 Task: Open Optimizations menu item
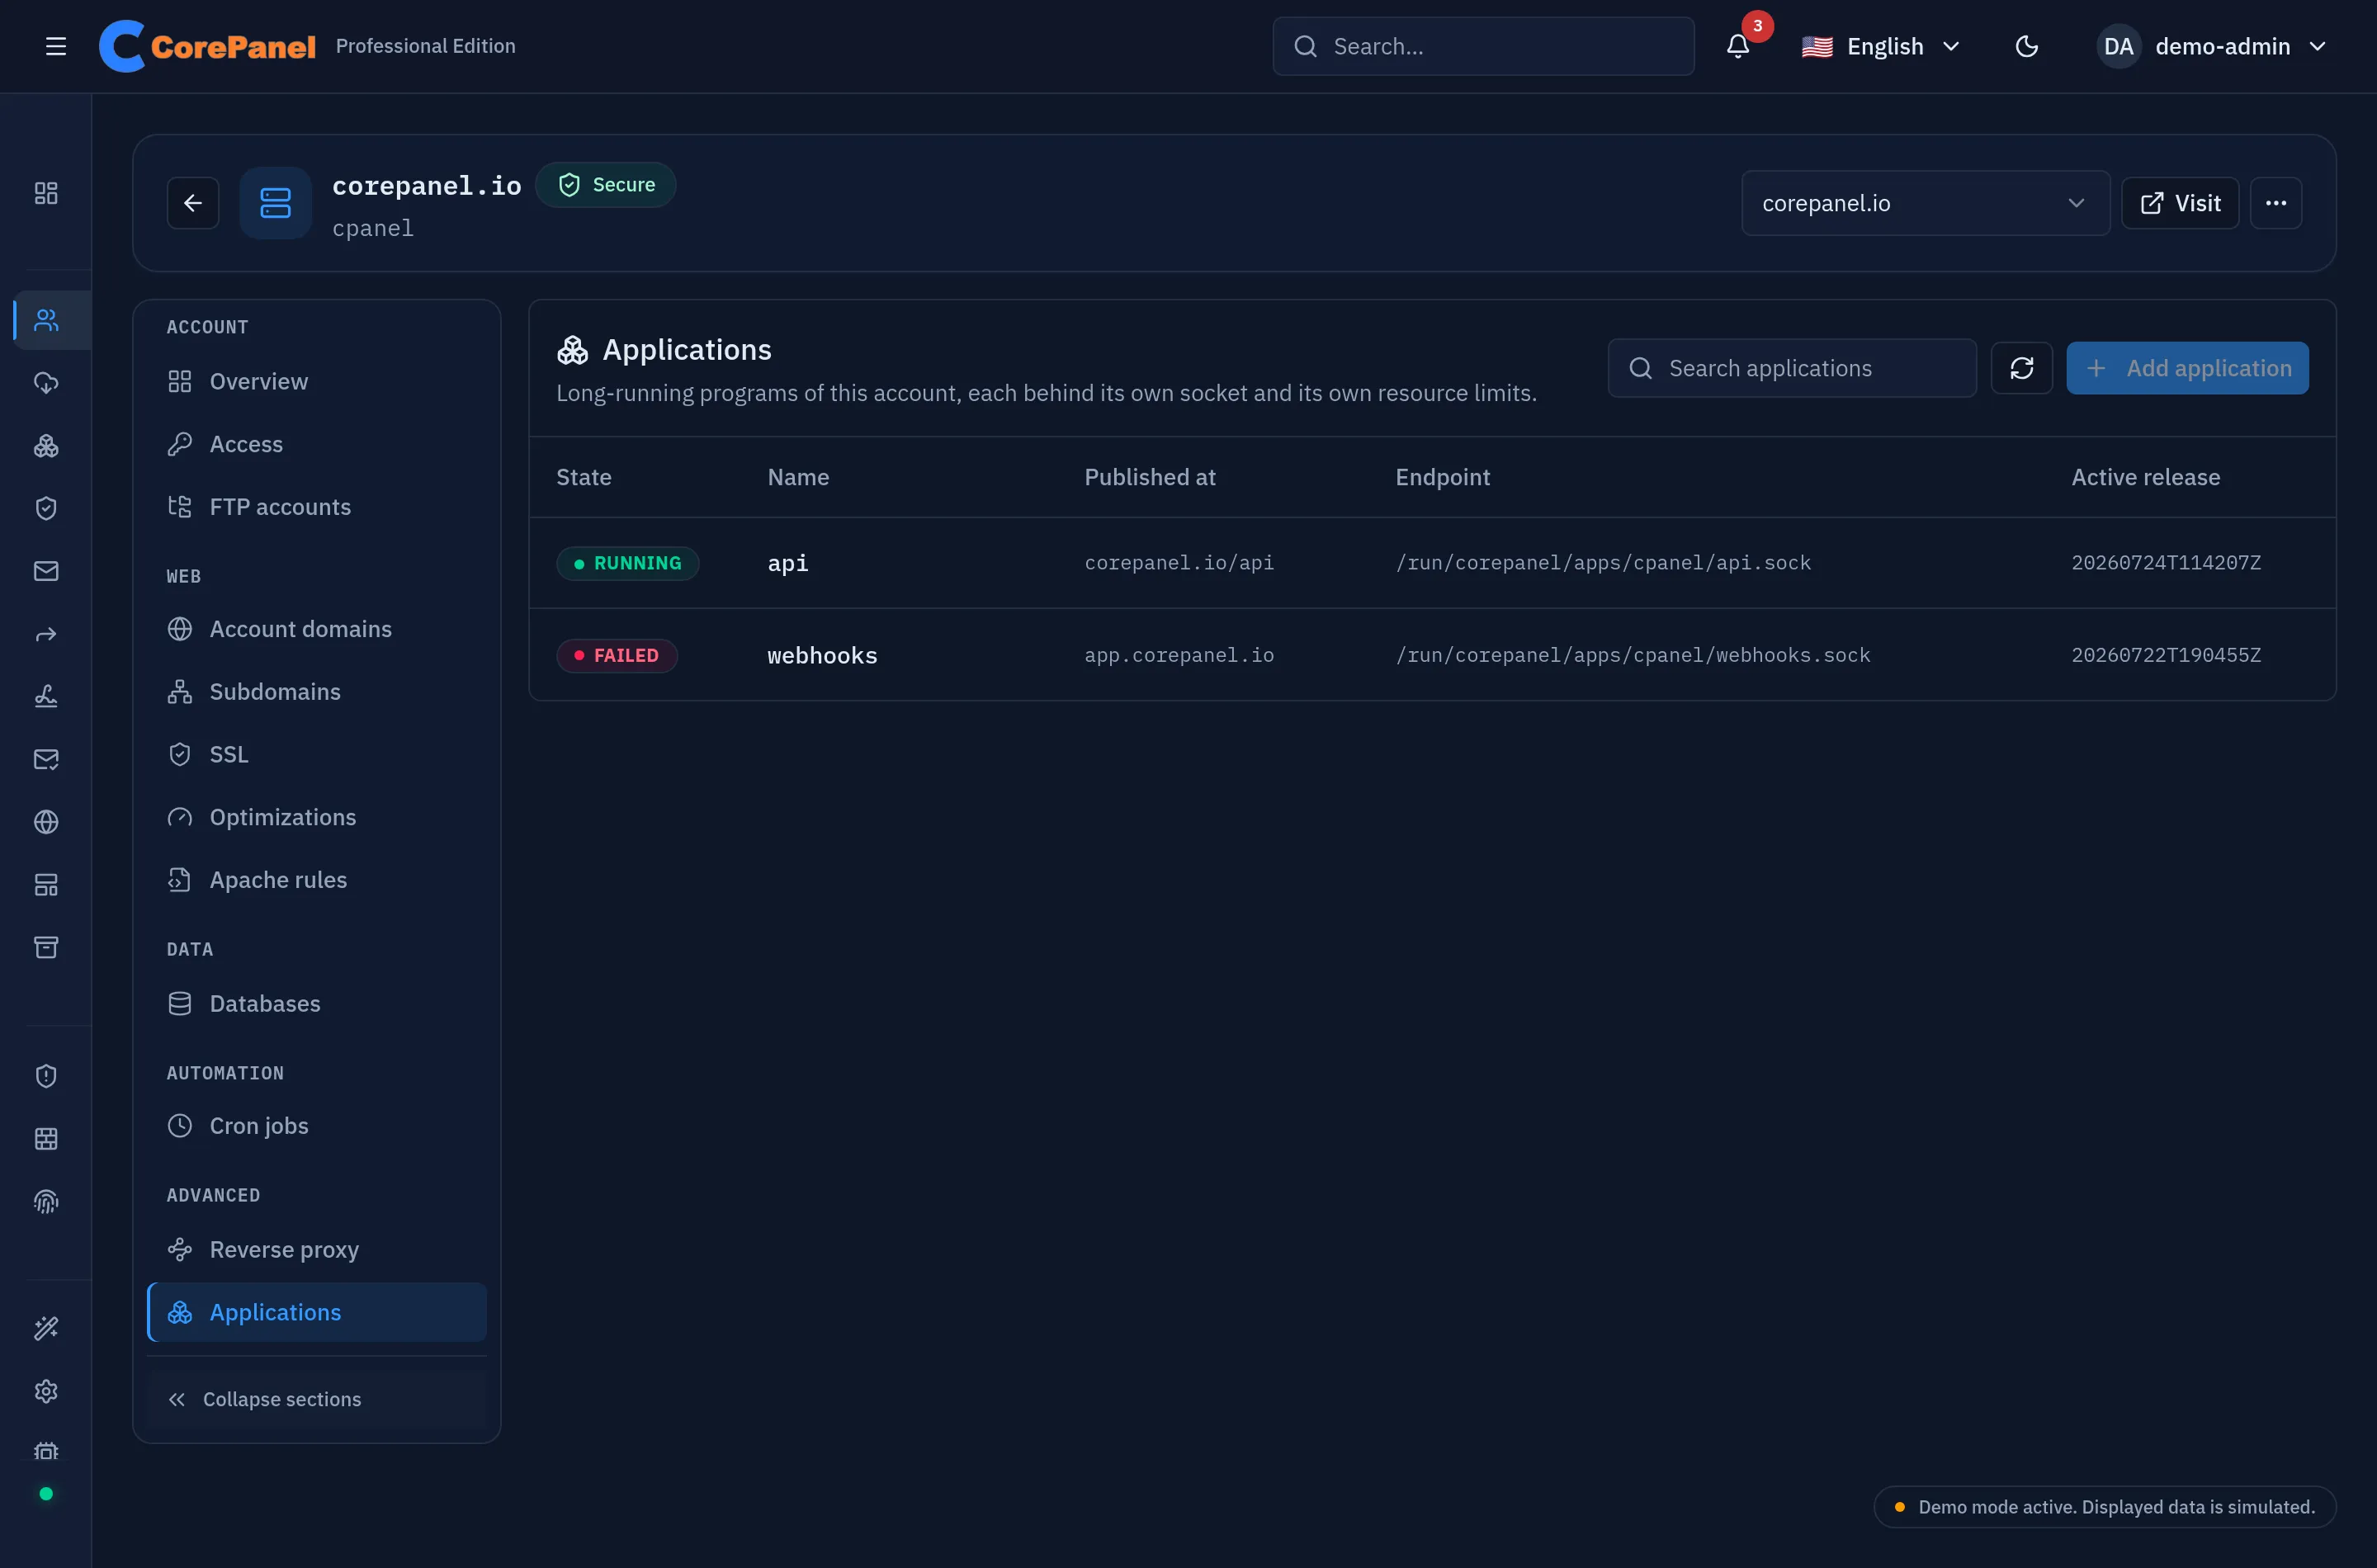(316, 817)
